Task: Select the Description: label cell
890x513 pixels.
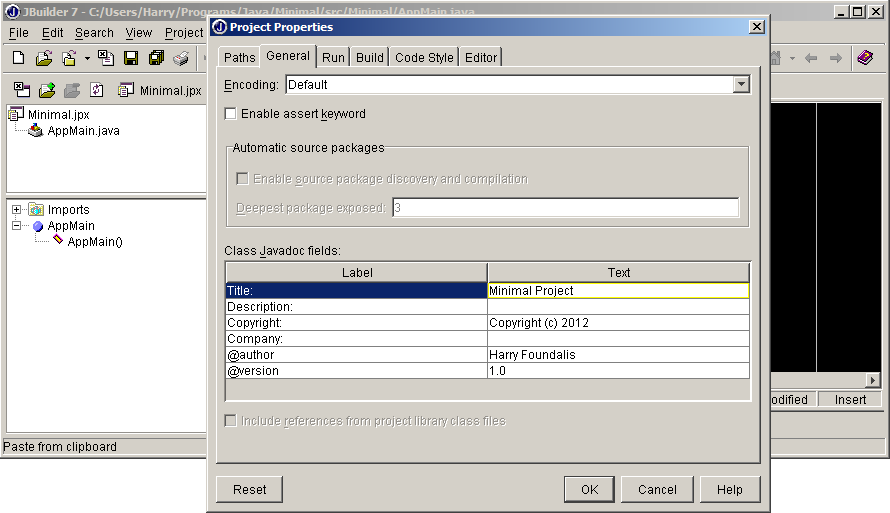Action: pyautogui.click(x=356, y=306)
